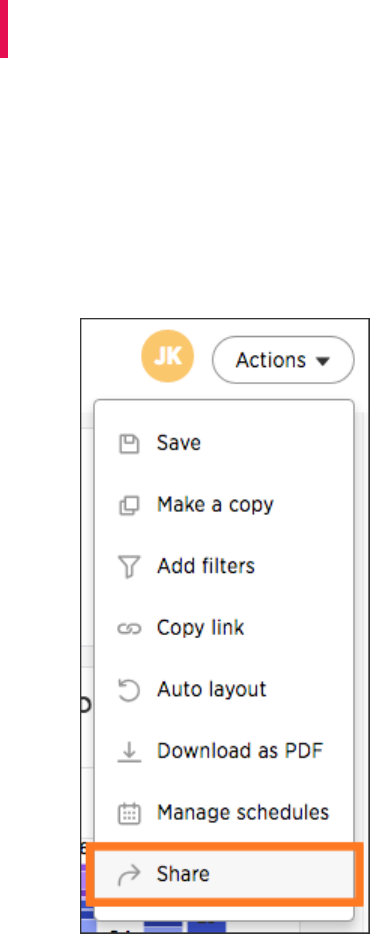The image size is (370, 934).
Task: Click the circular arrow Auto layout icon
Action: coord(129,690)
